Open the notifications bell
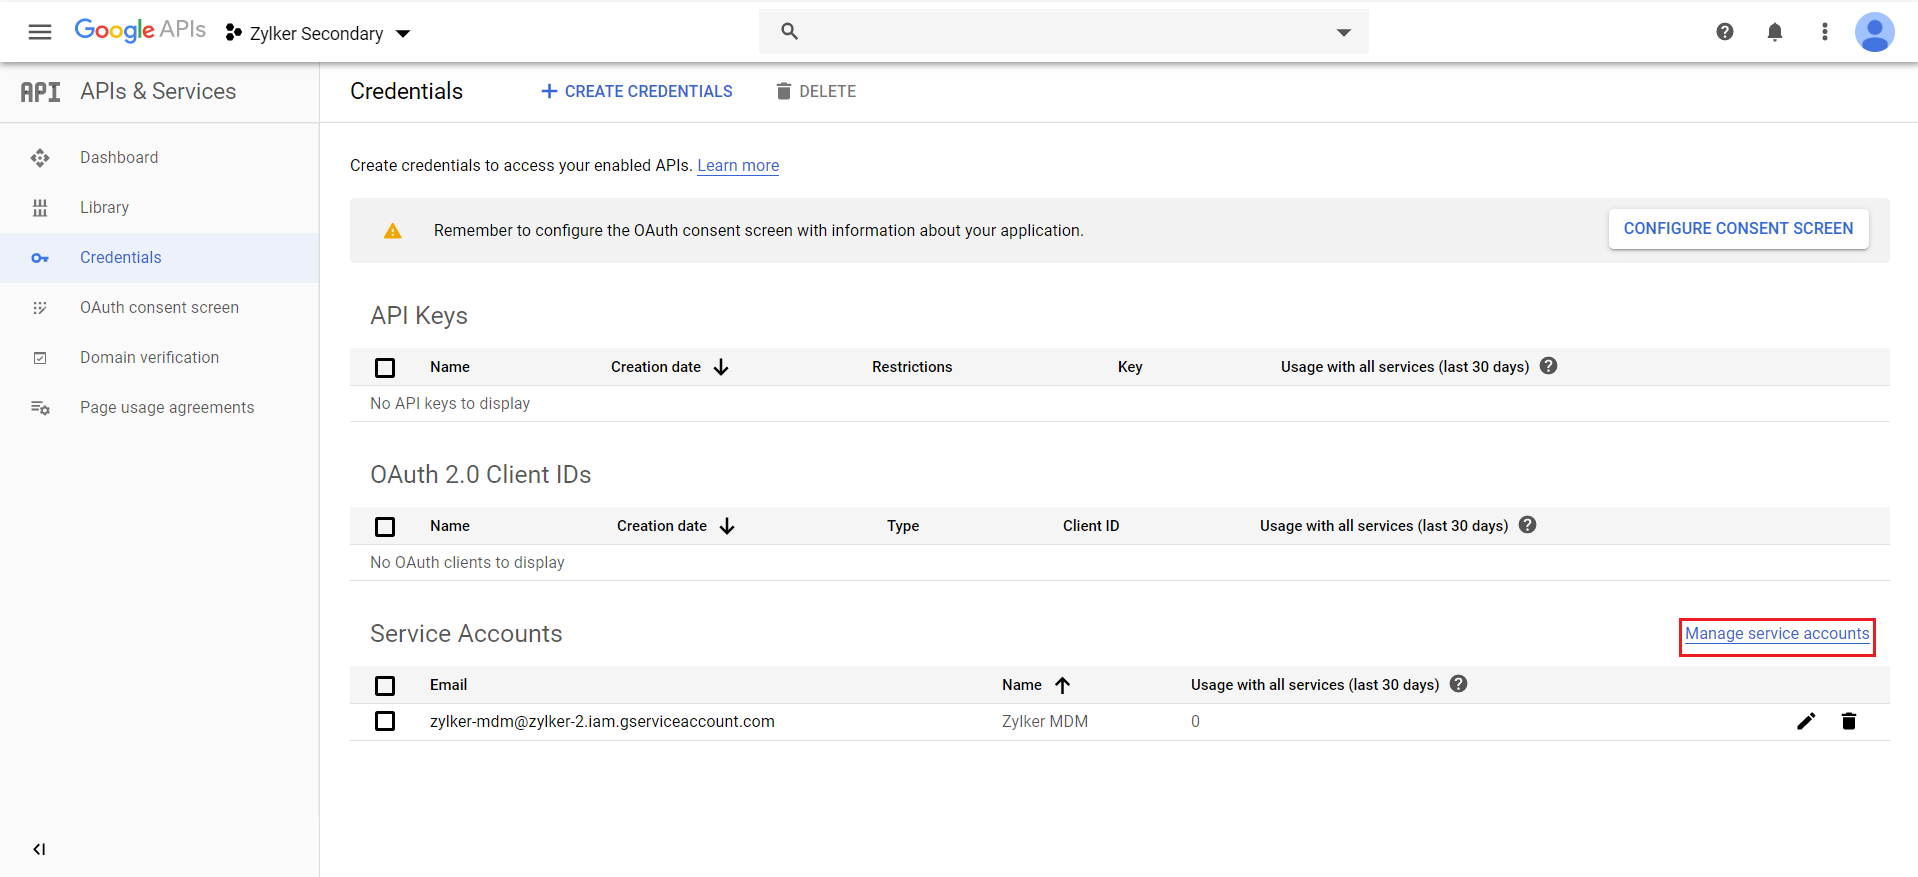The image size is (1918, 877). click(1775, 32)
